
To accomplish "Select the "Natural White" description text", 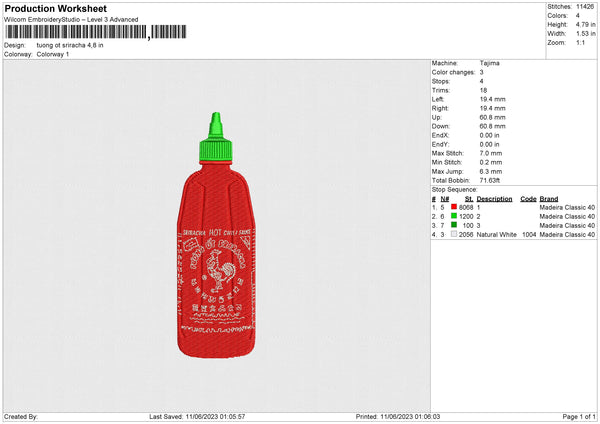I will 496,235.
